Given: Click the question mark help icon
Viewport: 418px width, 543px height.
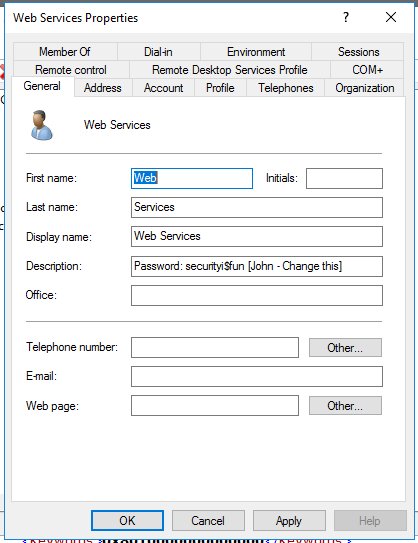Looking at the screenshot, I should point(346,17).
